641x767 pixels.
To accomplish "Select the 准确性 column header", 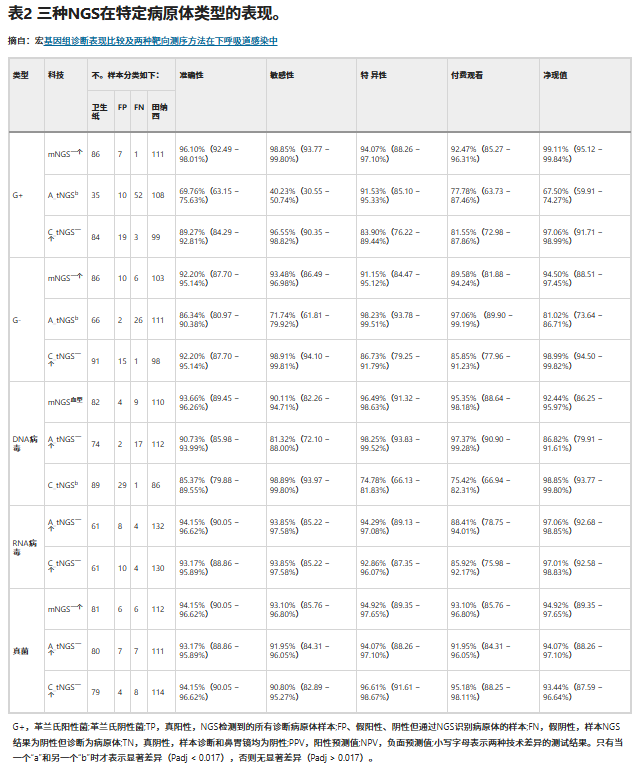I will coord(191,76).
